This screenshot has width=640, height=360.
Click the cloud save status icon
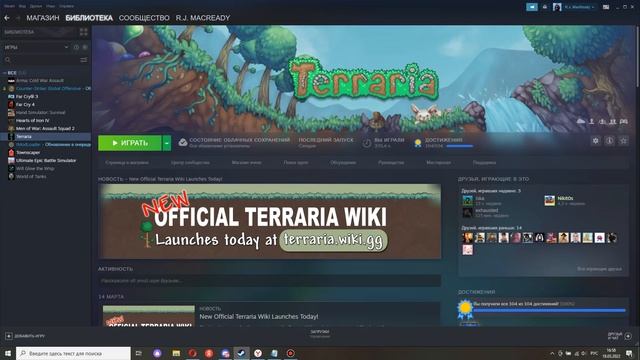pyautogui.click(x=183, y=142)
